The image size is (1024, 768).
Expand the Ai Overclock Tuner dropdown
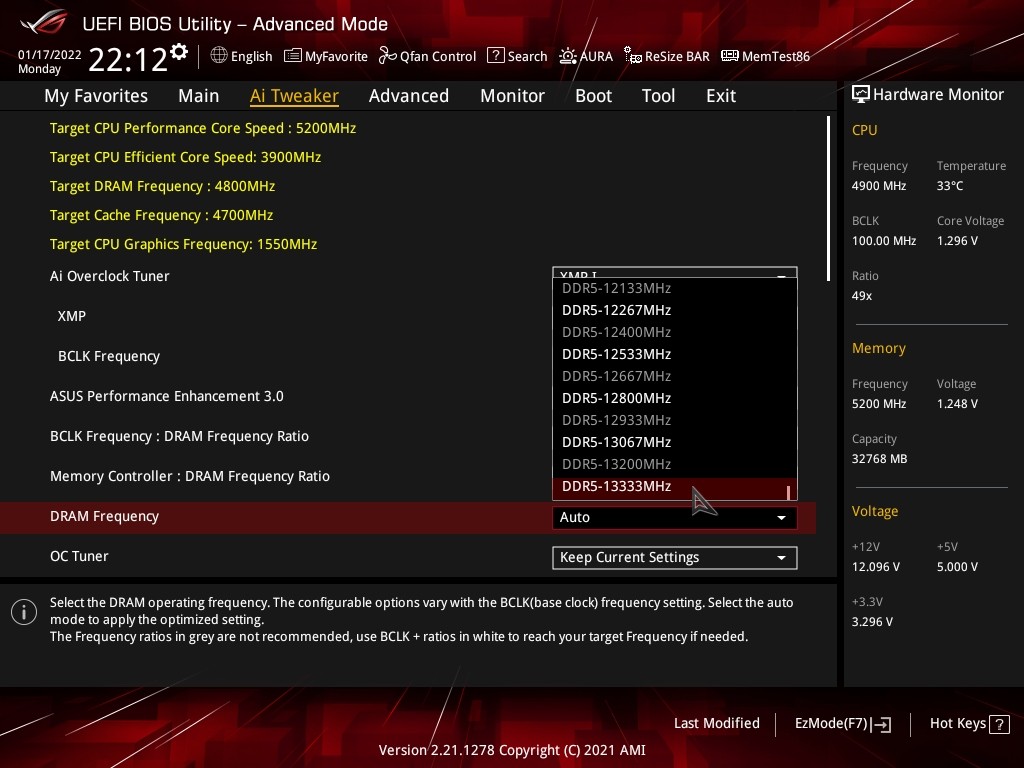pyautogui.click(x=674, y=273)
